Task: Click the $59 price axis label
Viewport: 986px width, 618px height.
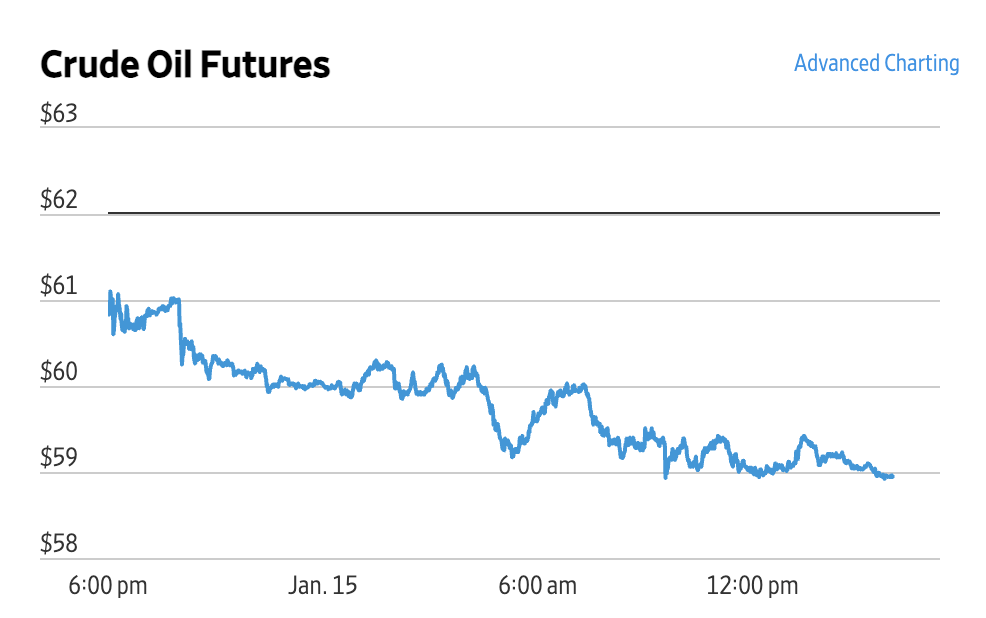Action: pos(59,459)
